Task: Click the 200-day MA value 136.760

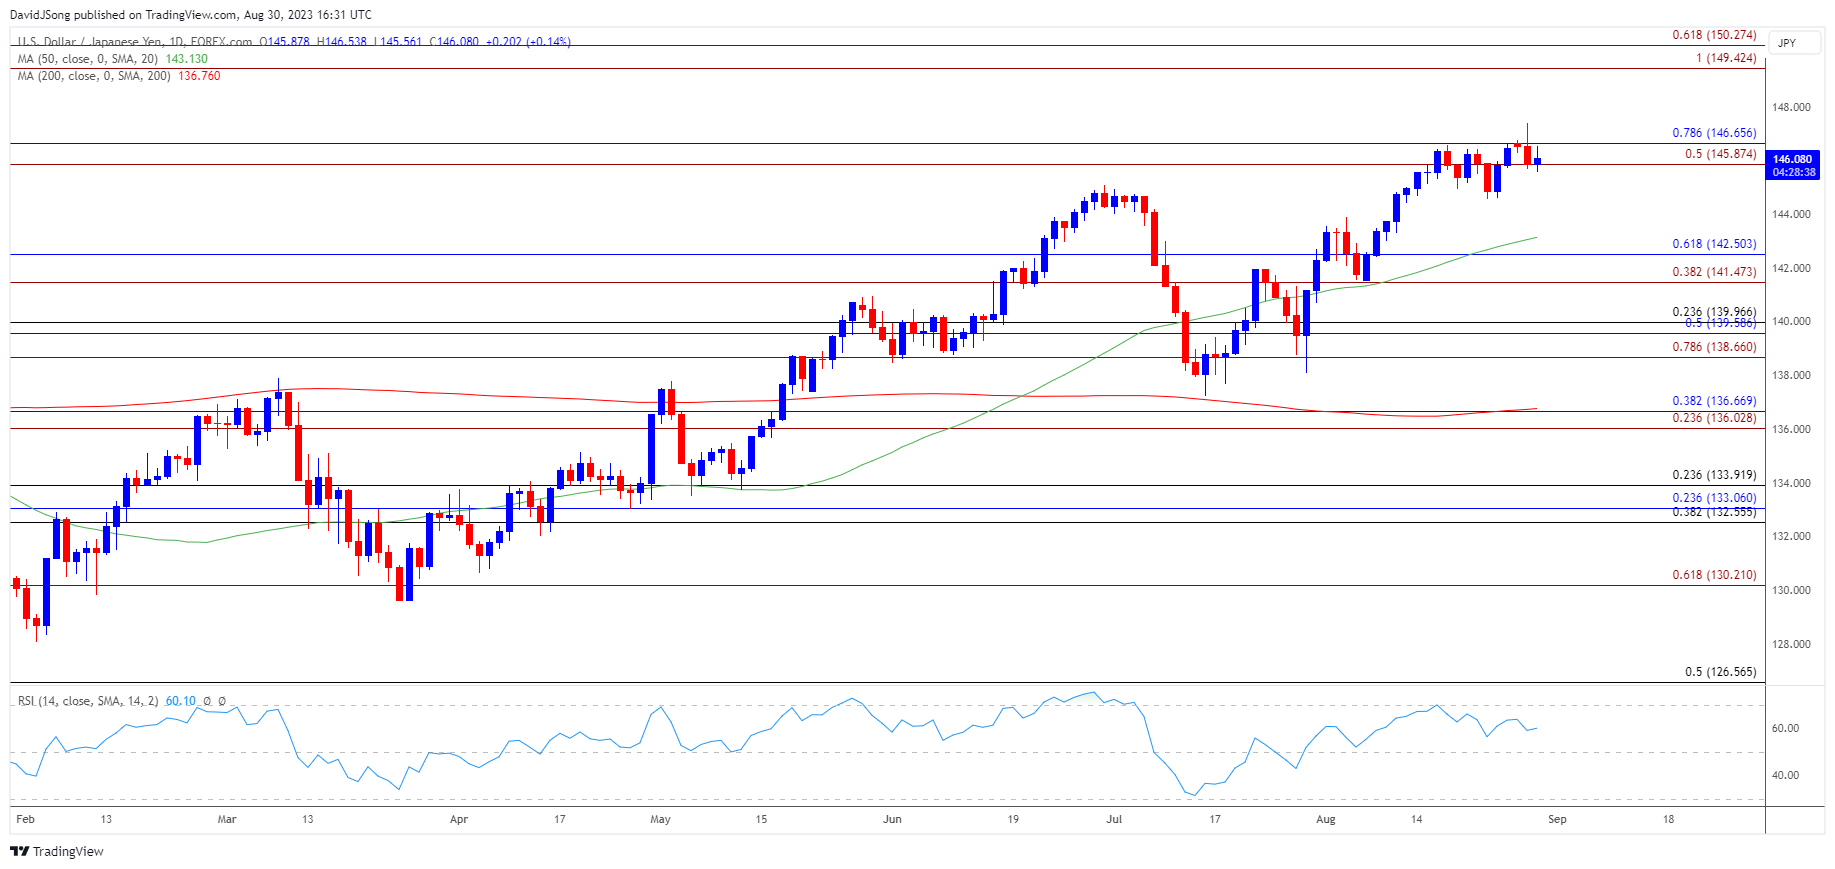Action: click(199, 76)
